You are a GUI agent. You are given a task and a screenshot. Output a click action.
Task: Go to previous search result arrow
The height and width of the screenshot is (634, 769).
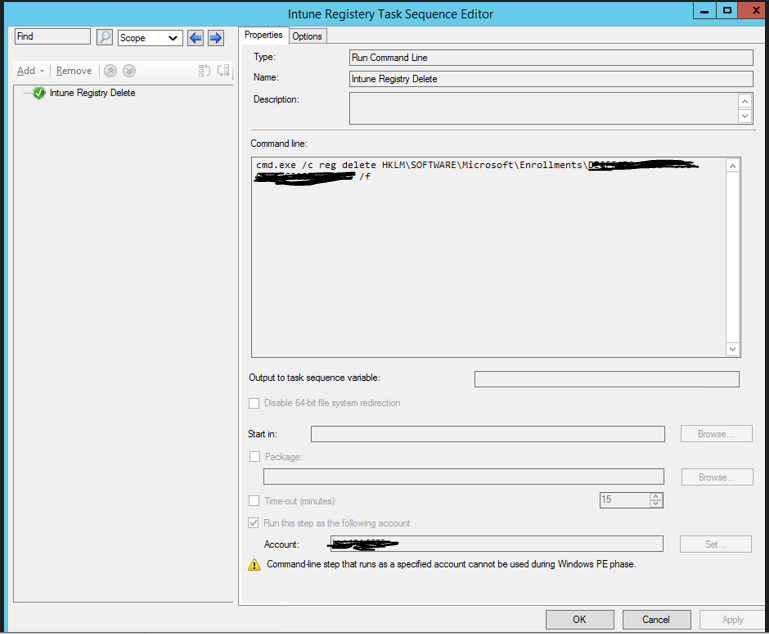195,38
